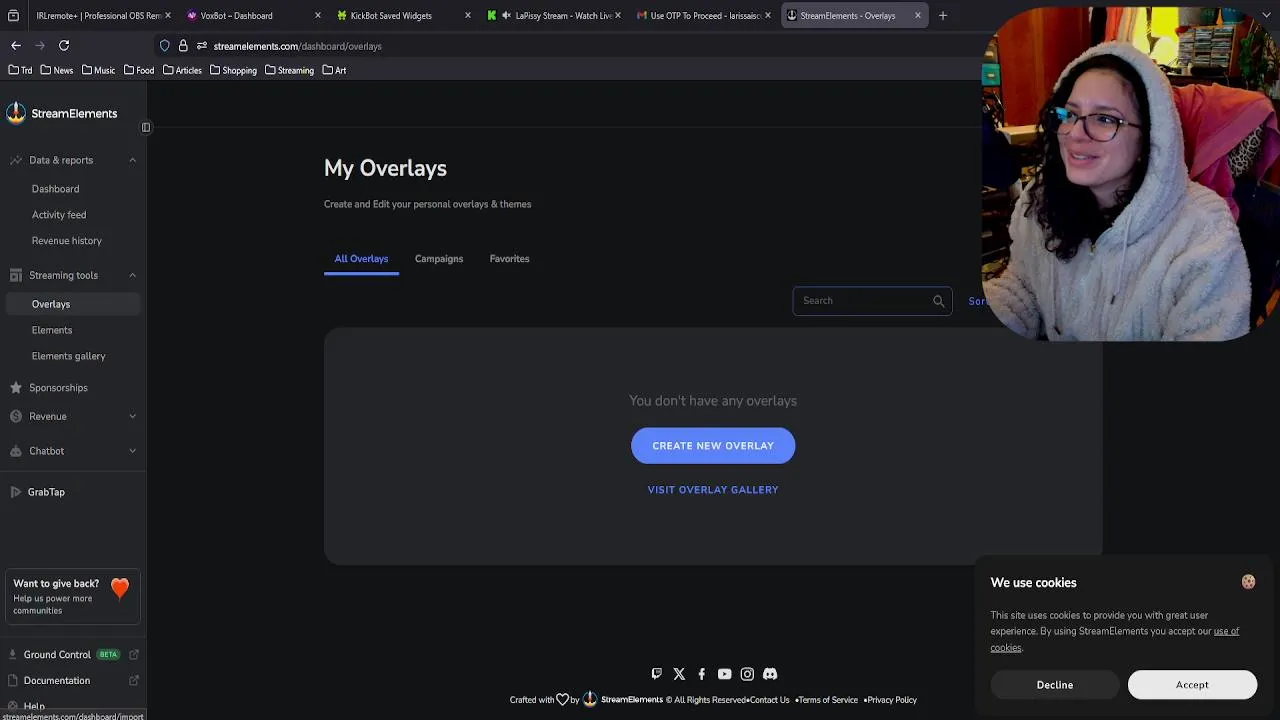Accept cookies in the banner

(1192, 685)
